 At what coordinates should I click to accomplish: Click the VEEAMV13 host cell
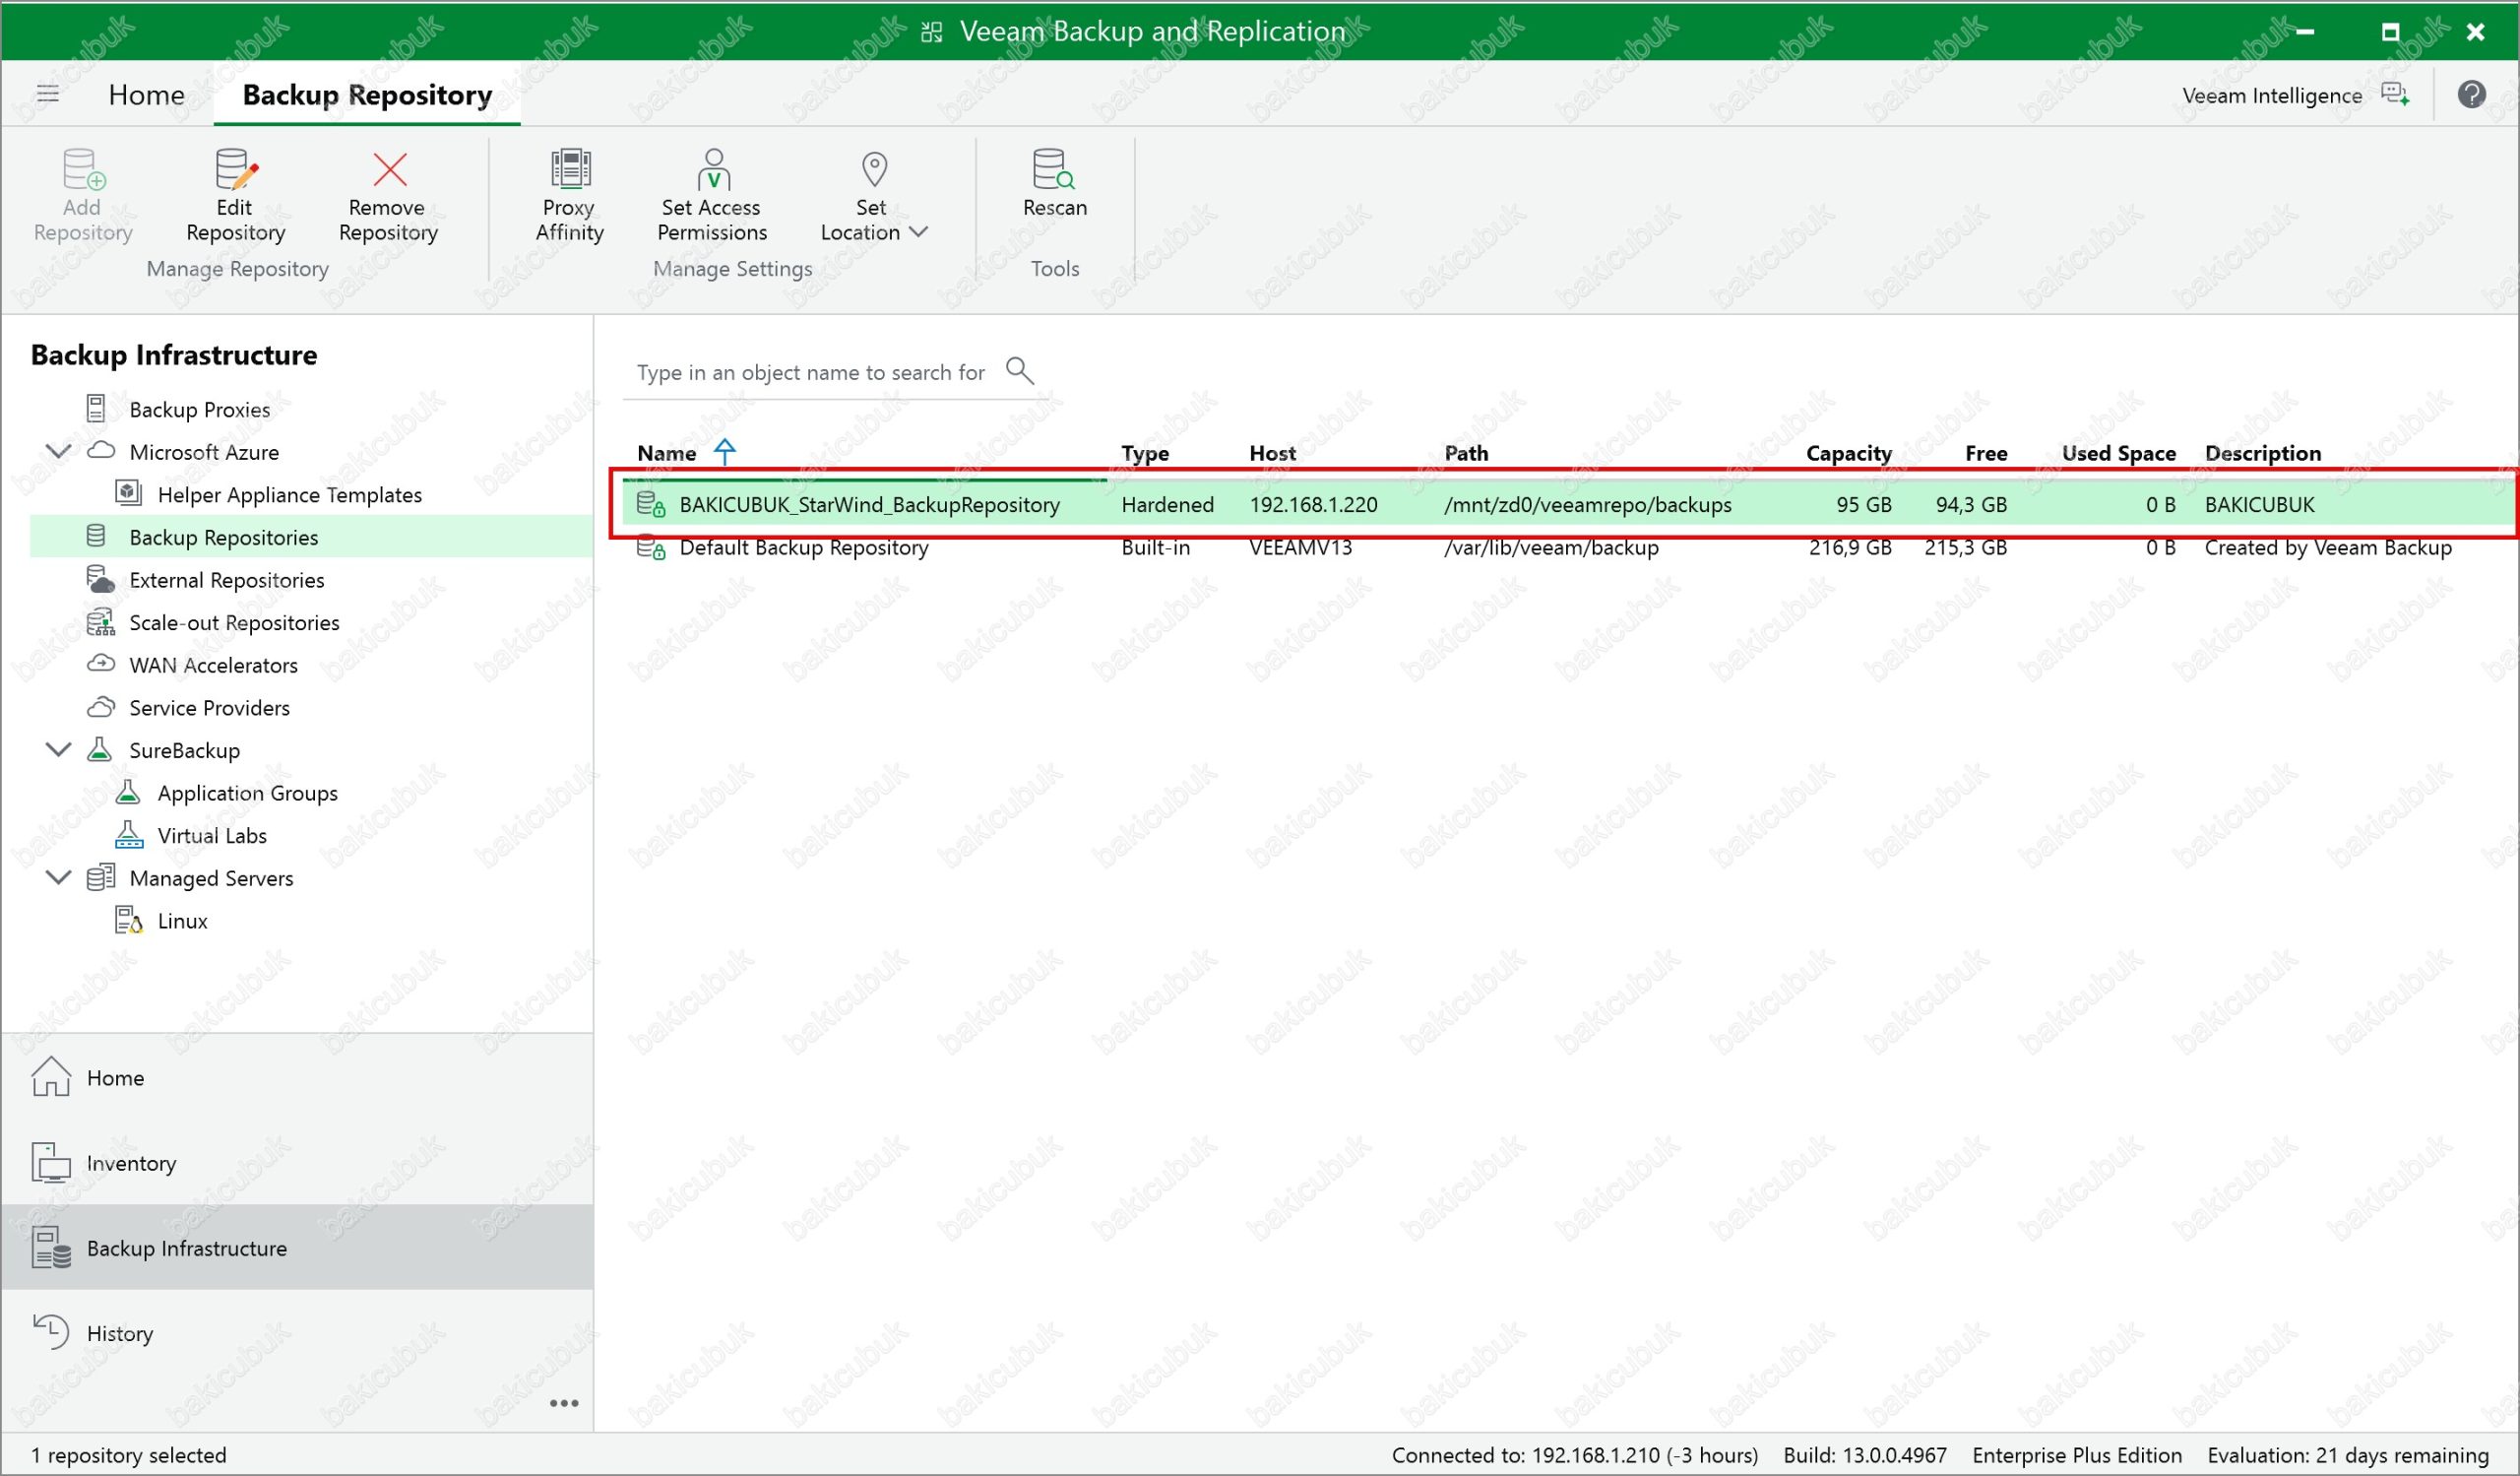click(x=1300, y=547)
